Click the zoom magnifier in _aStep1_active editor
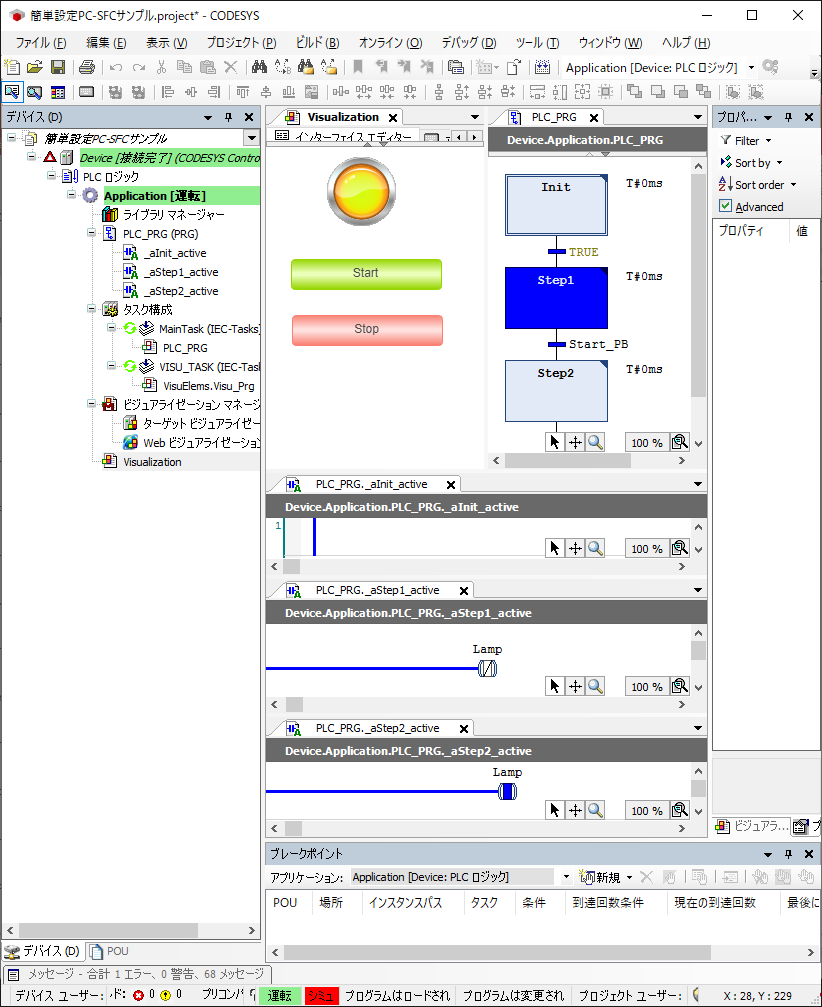The height and width of the screenshot is (1007, 822). [x=595, y=686]
